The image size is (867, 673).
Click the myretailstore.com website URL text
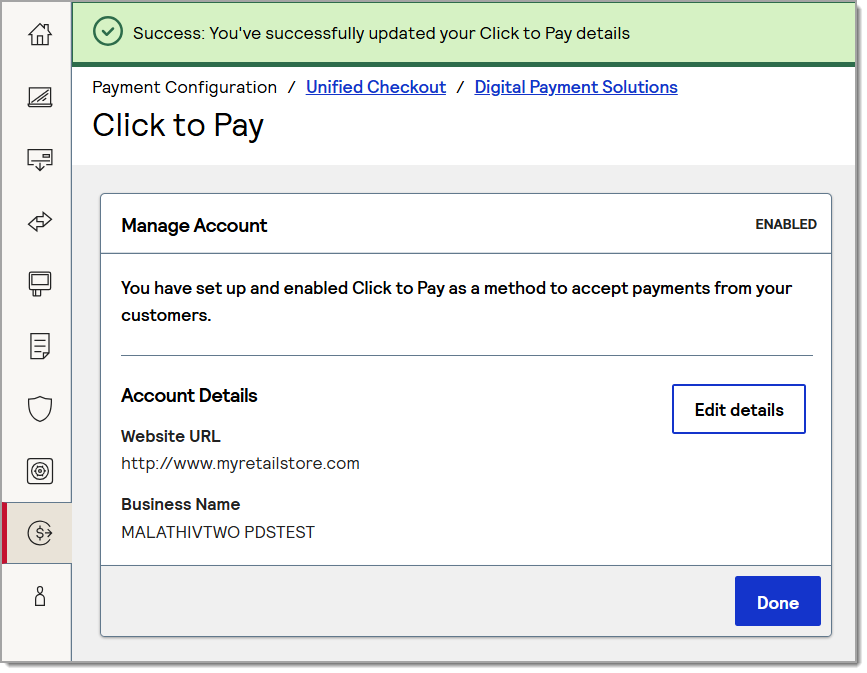pyautogui.click(x=240, y=463)
